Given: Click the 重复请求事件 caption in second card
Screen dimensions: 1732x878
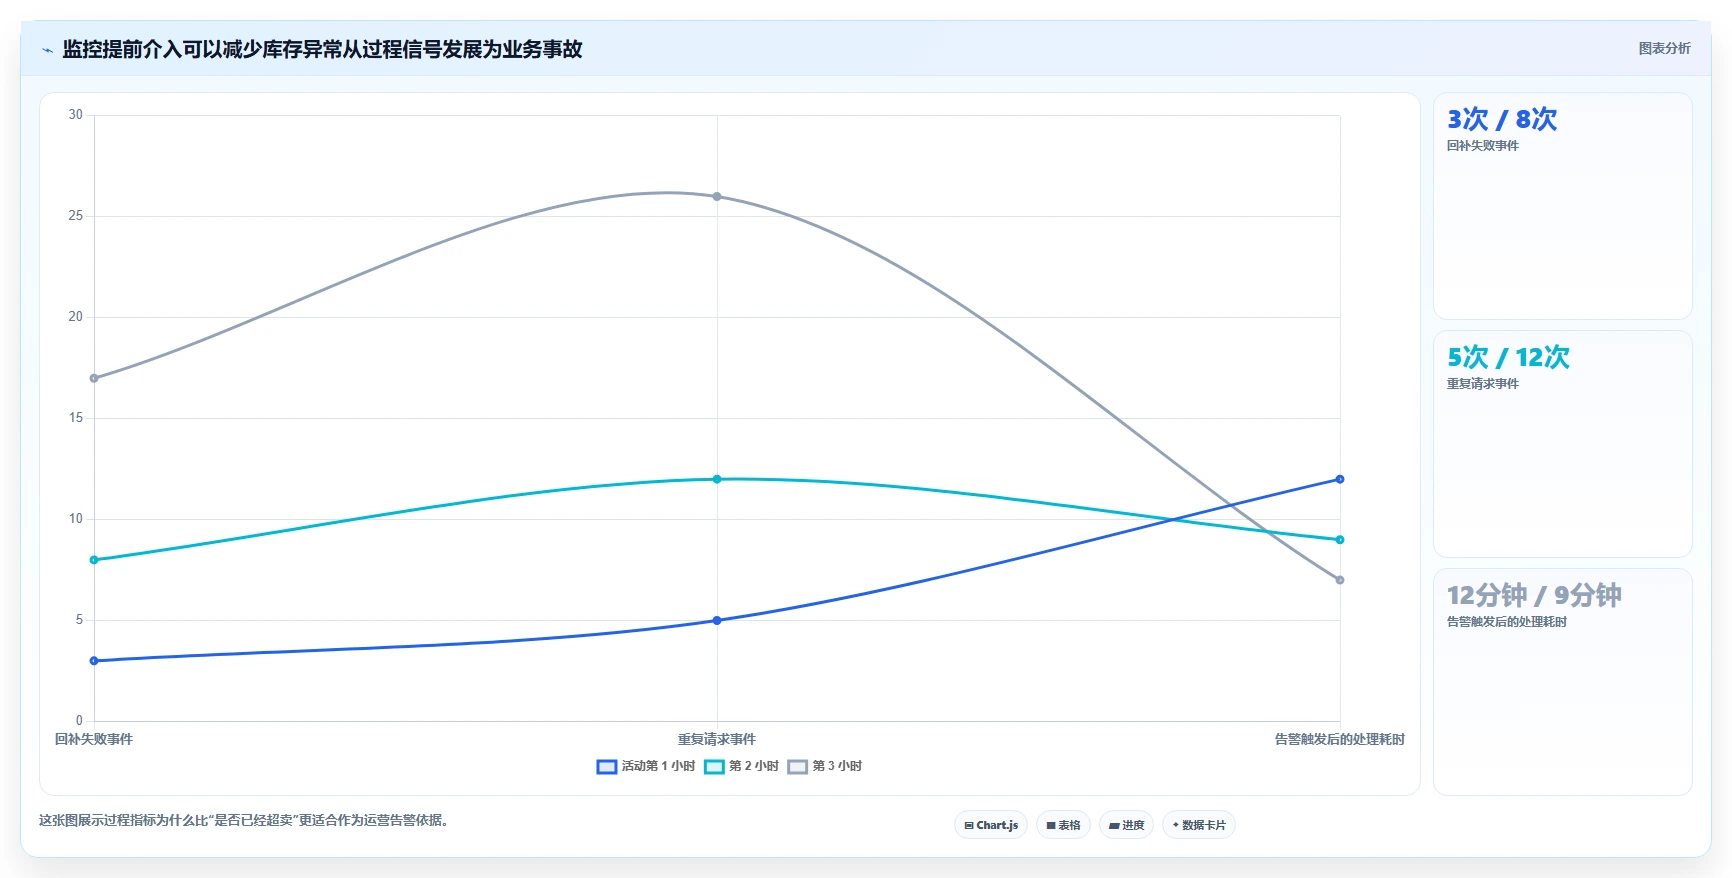Looking at the screenshot, I should (x=1483, y=384).
